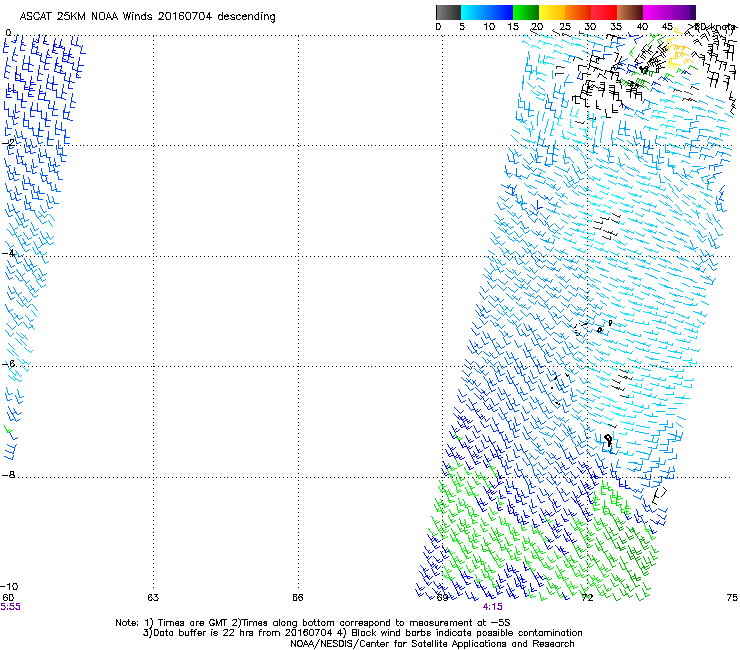Click the longitude axis label '66'

[x=297, y=598]
